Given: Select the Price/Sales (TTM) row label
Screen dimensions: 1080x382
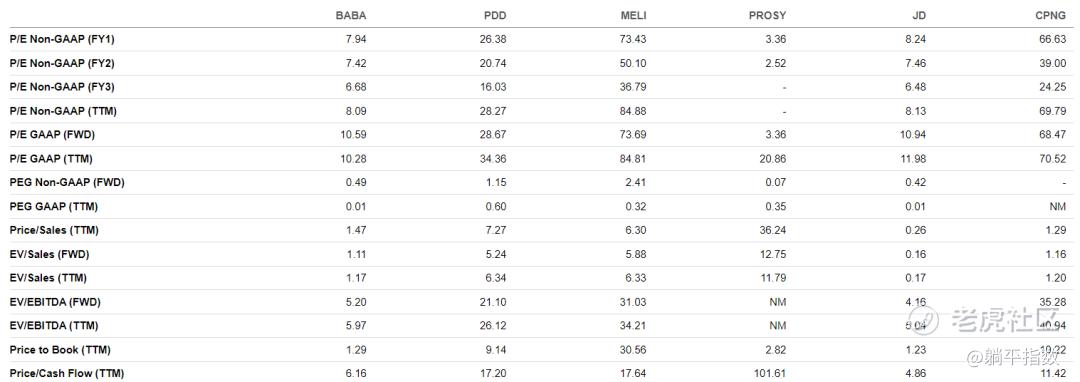Looking at the screenshot, I should point(49,231).
